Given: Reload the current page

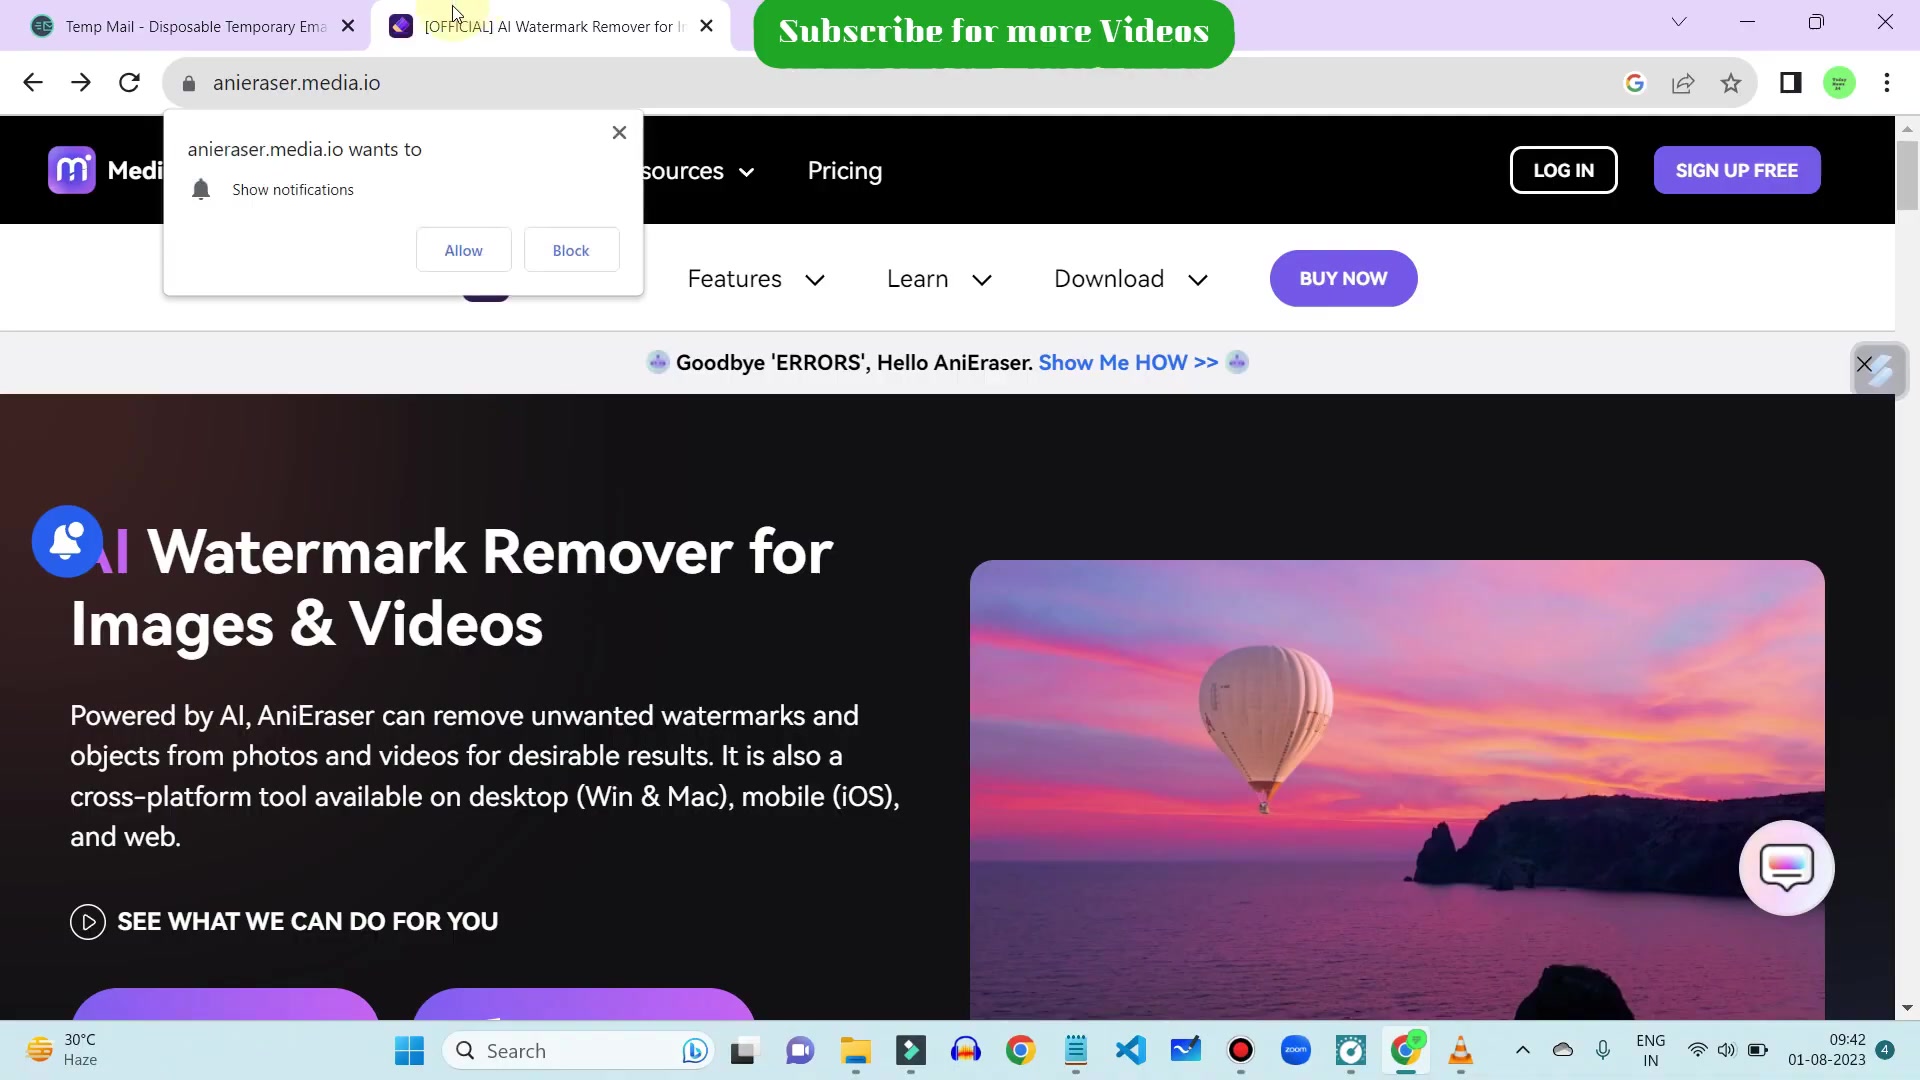Looking at the screenshot, I should tap(129, 83).
